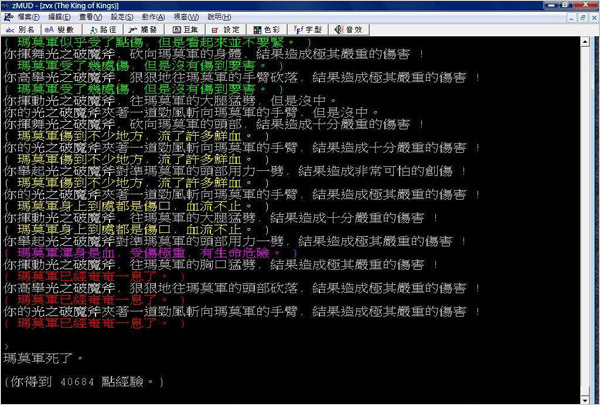Open the 色彩 (colors) toolbar button
600x405 pixels.
click(267, 29)
